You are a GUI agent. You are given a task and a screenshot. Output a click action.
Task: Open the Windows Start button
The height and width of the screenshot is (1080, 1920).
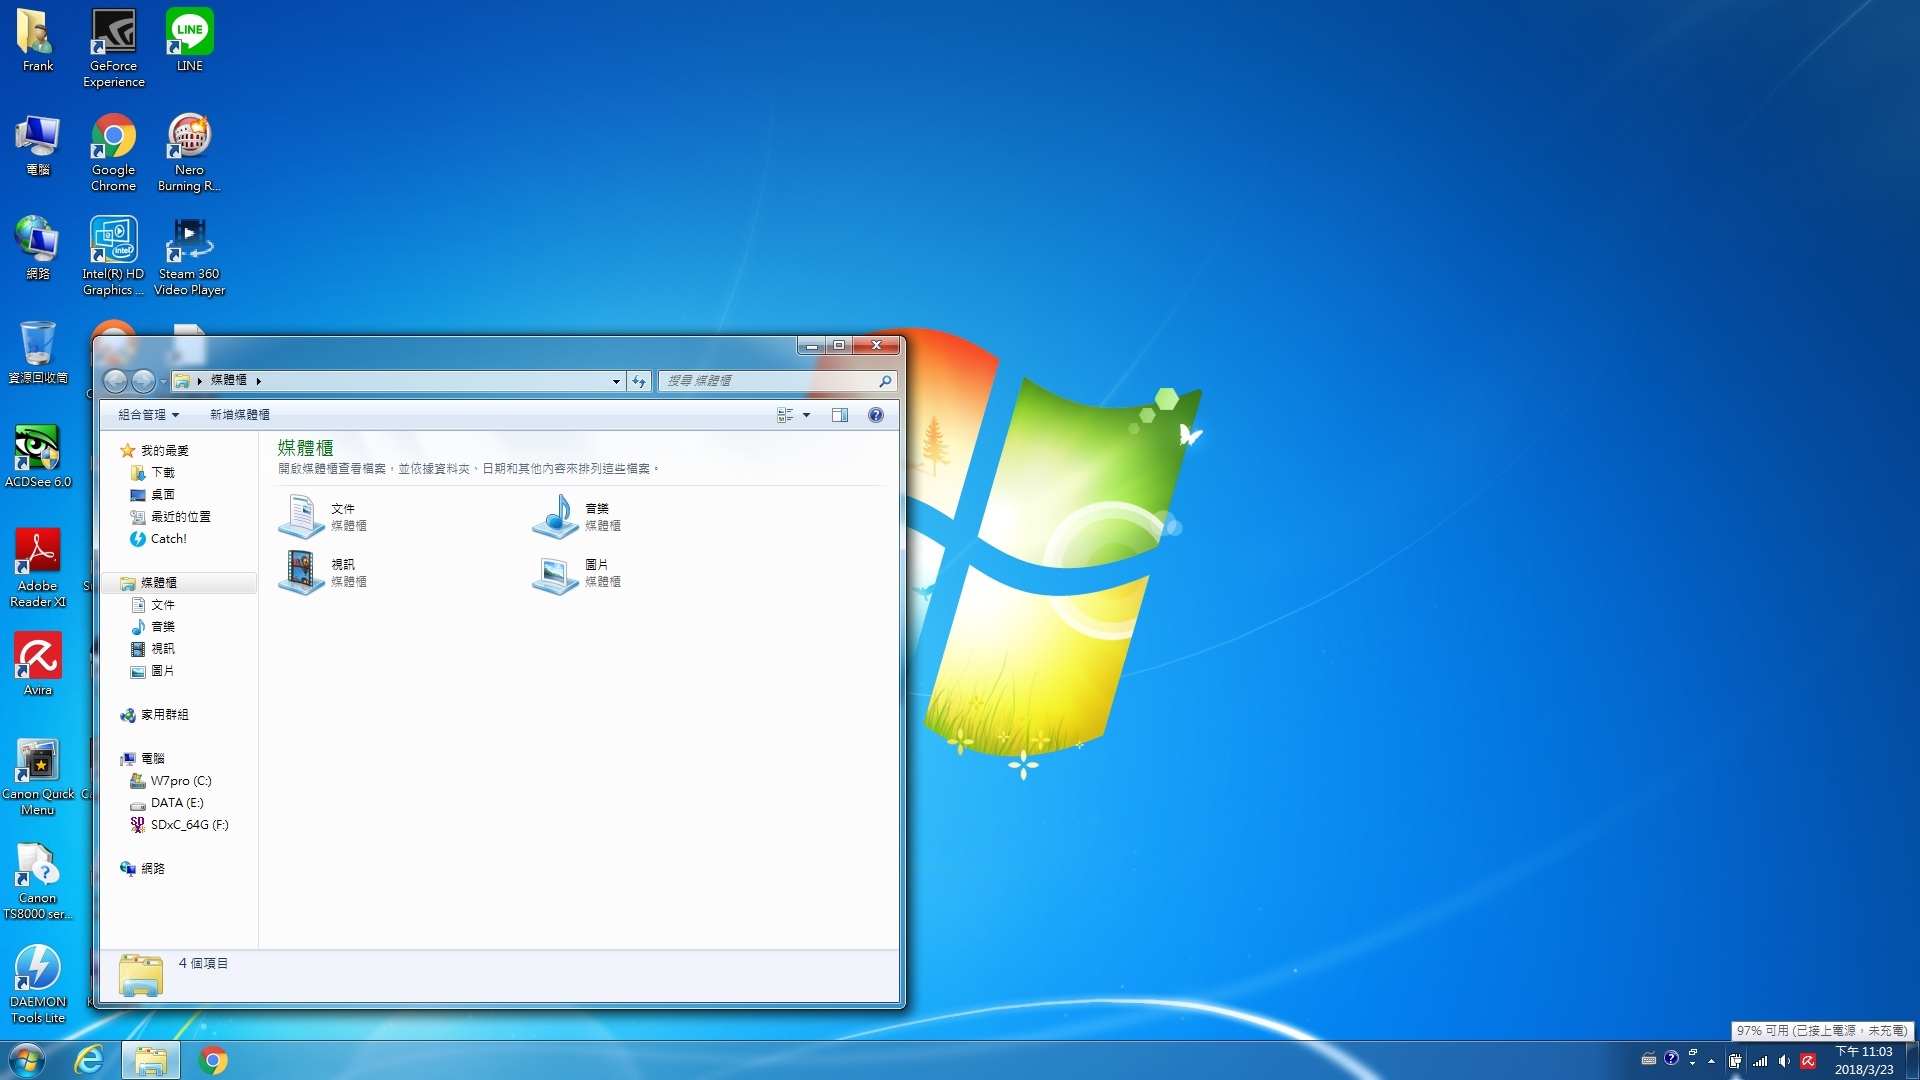(x=27, y=1060)
